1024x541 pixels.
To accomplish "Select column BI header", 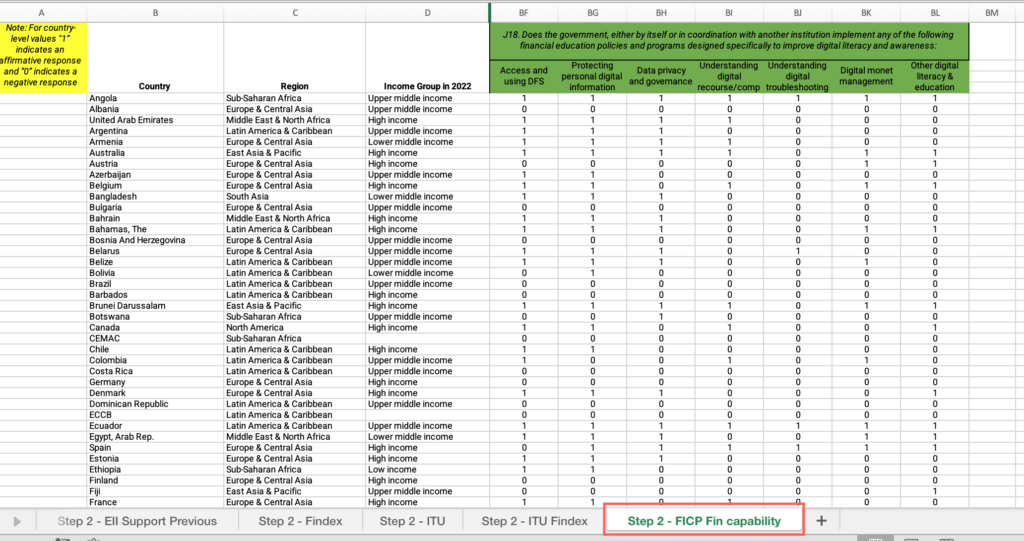I will click(x=729, y=13).
